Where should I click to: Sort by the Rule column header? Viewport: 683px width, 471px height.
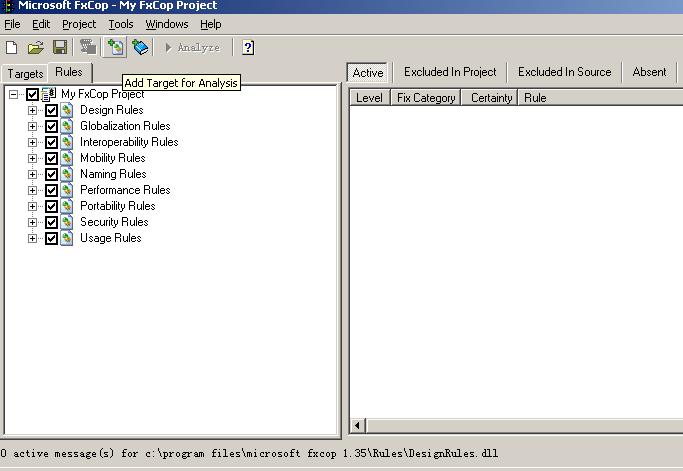point(600,98)
